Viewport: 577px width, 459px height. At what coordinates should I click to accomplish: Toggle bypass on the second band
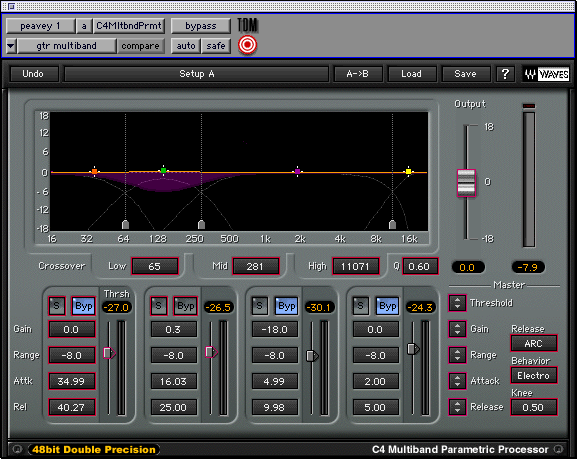pos(185,306)
